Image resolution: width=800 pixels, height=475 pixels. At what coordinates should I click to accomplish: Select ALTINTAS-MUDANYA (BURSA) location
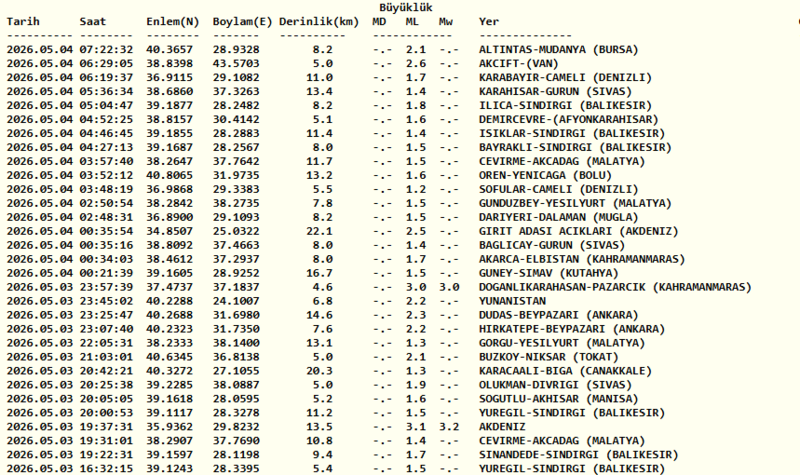pos(559,50)
